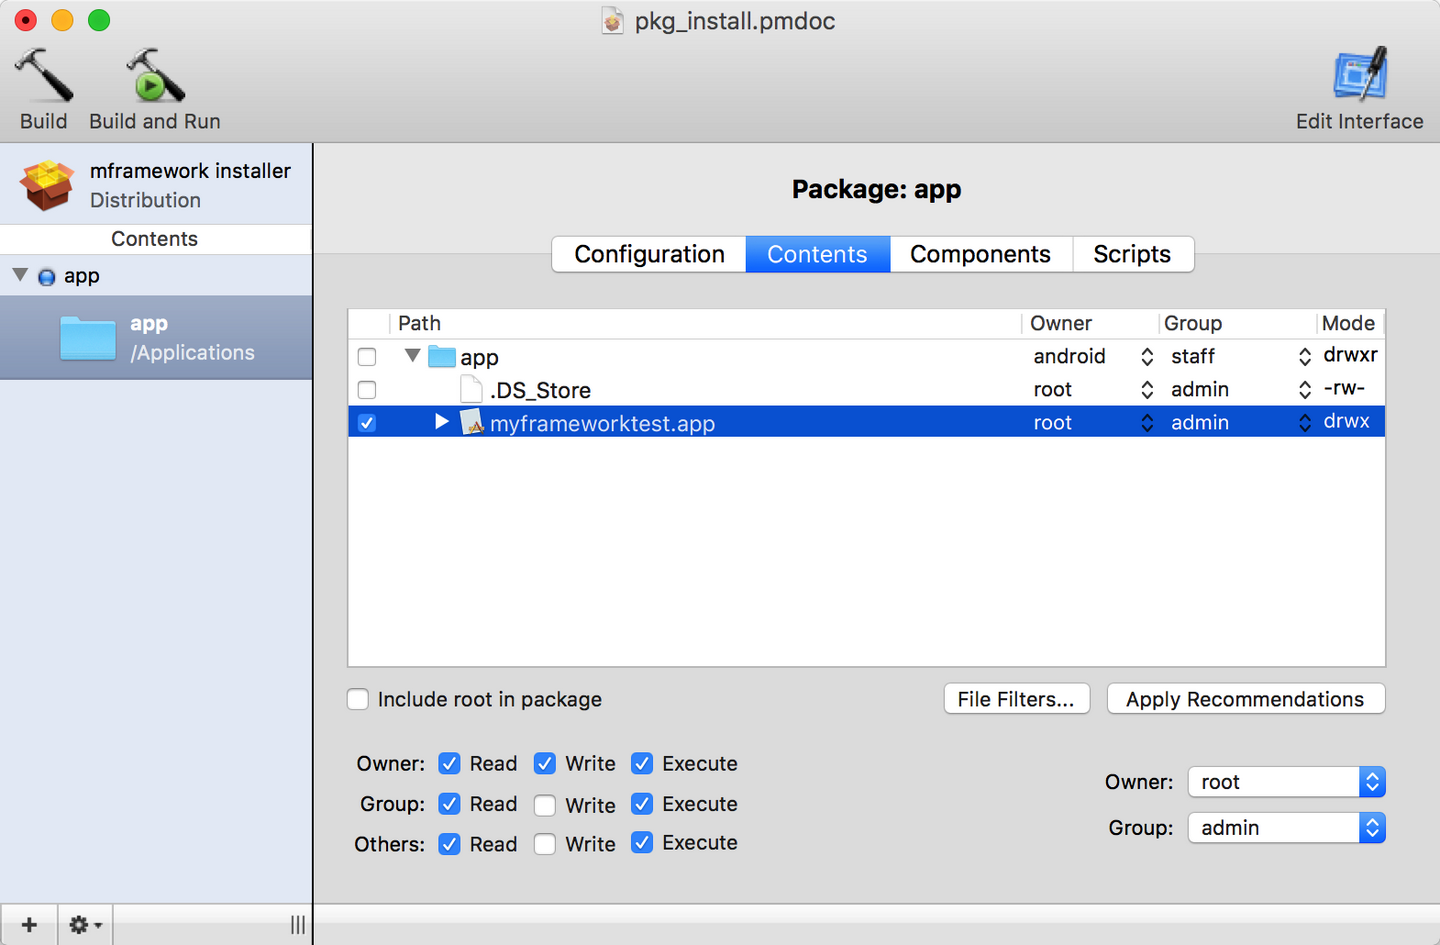
Task: Toggle Group Write permission checkbox
Action: (x=545, y=805)
